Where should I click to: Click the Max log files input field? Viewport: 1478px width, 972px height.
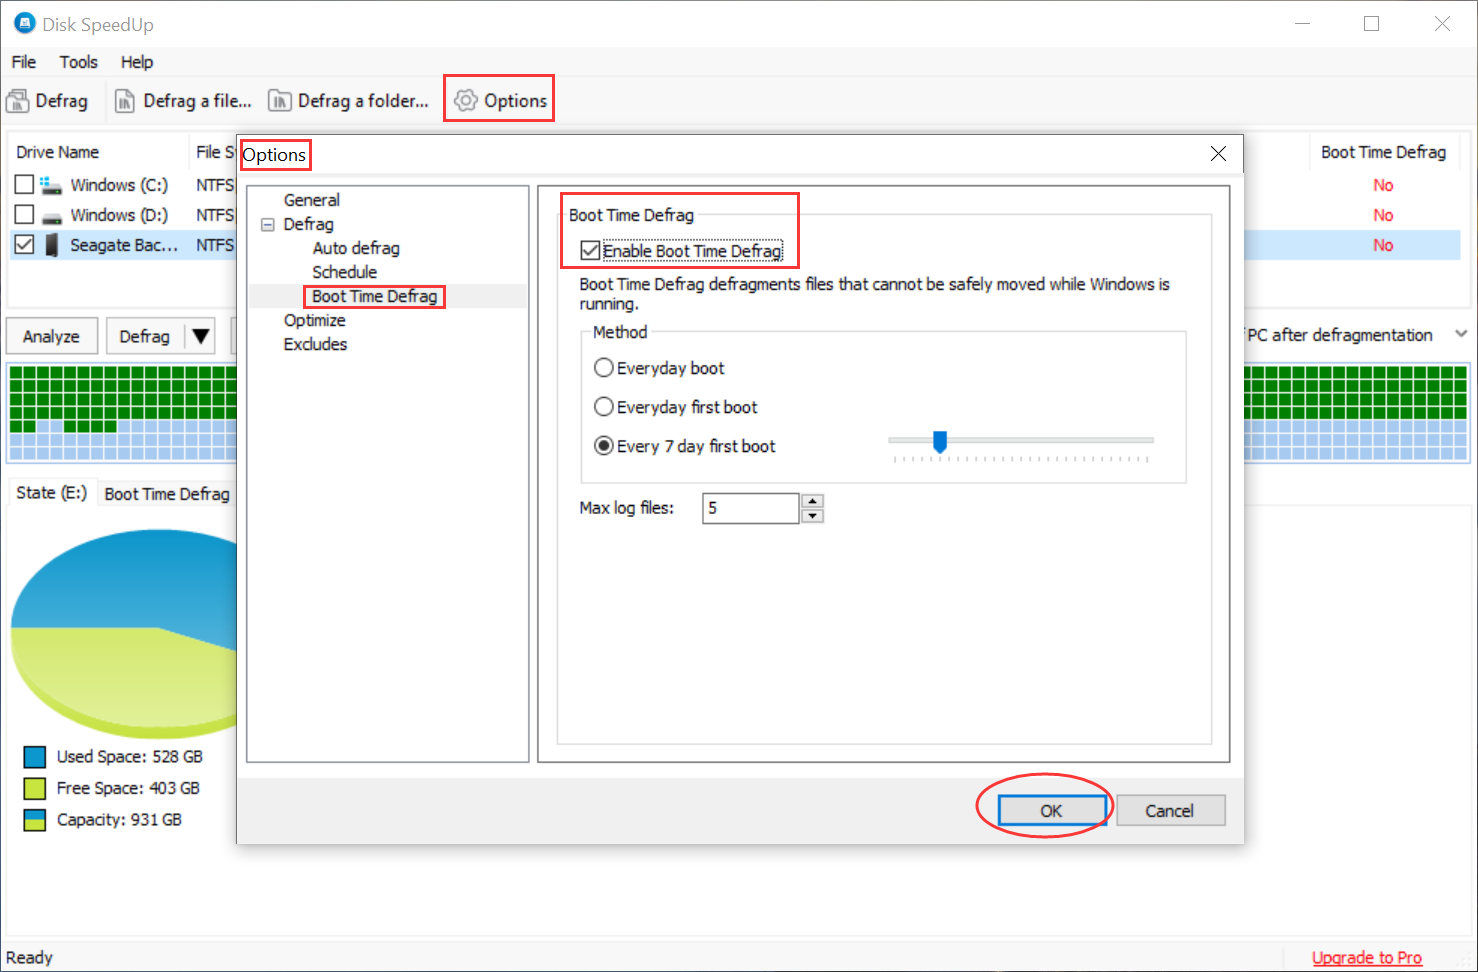click(750, 507)
